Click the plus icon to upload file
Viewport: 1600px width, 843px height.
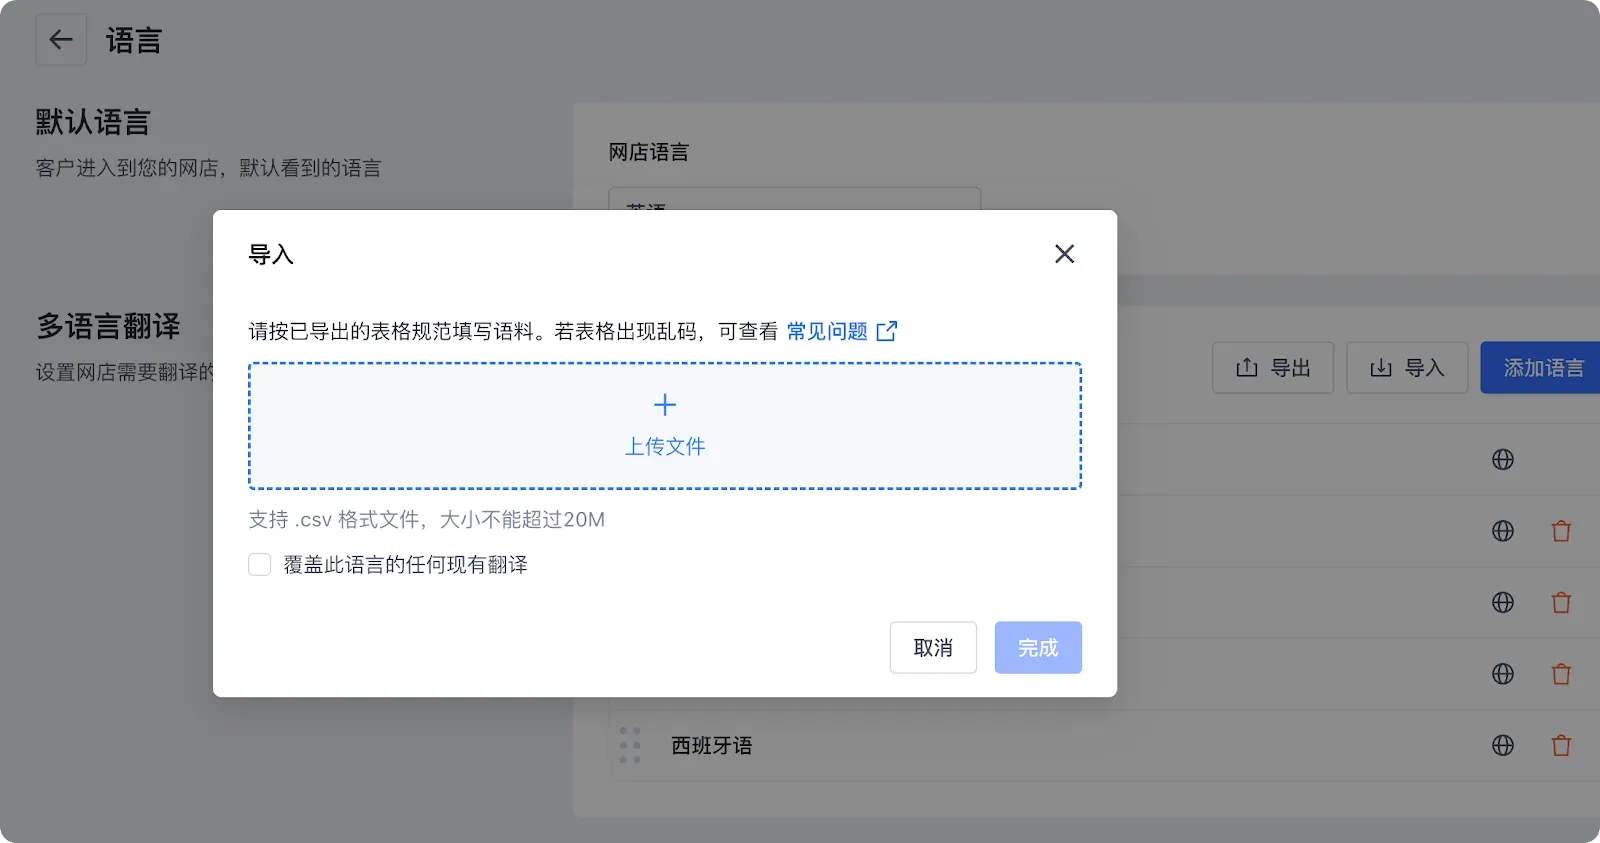665,405
